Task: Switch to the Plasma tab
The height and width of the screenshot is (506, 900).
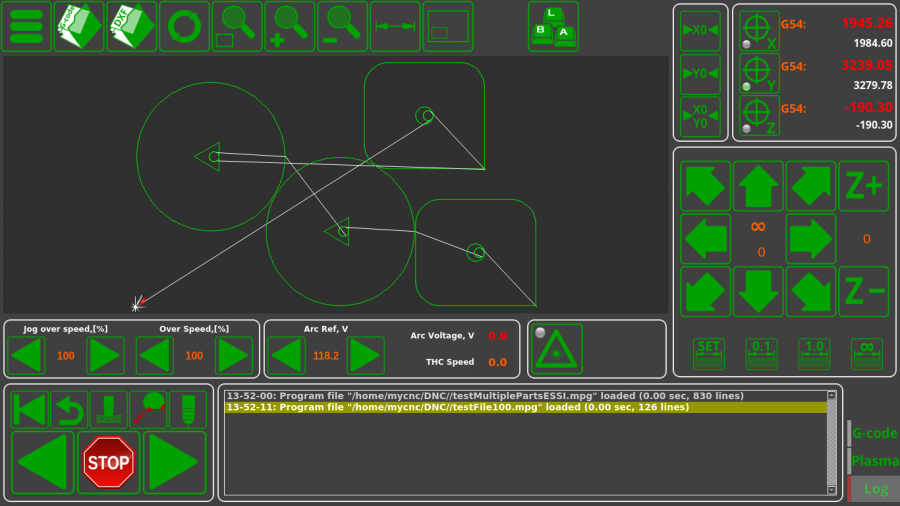Action: pos(874,461)
